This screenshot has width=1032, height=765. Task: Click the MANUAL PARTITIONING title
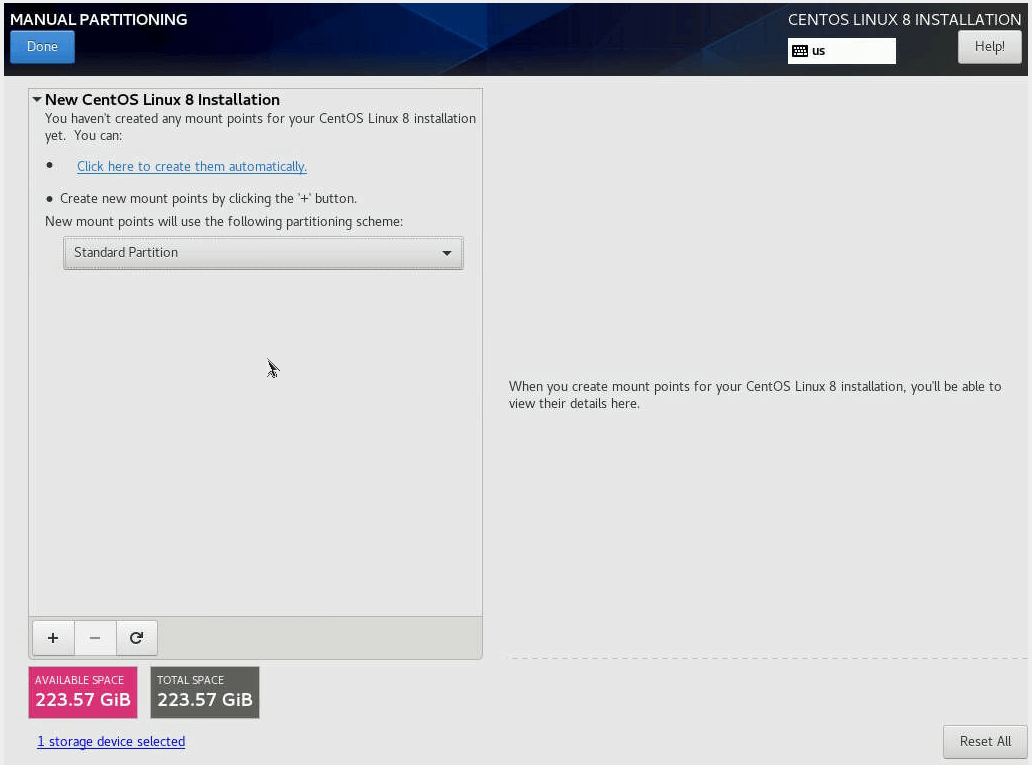pos(99,20)
